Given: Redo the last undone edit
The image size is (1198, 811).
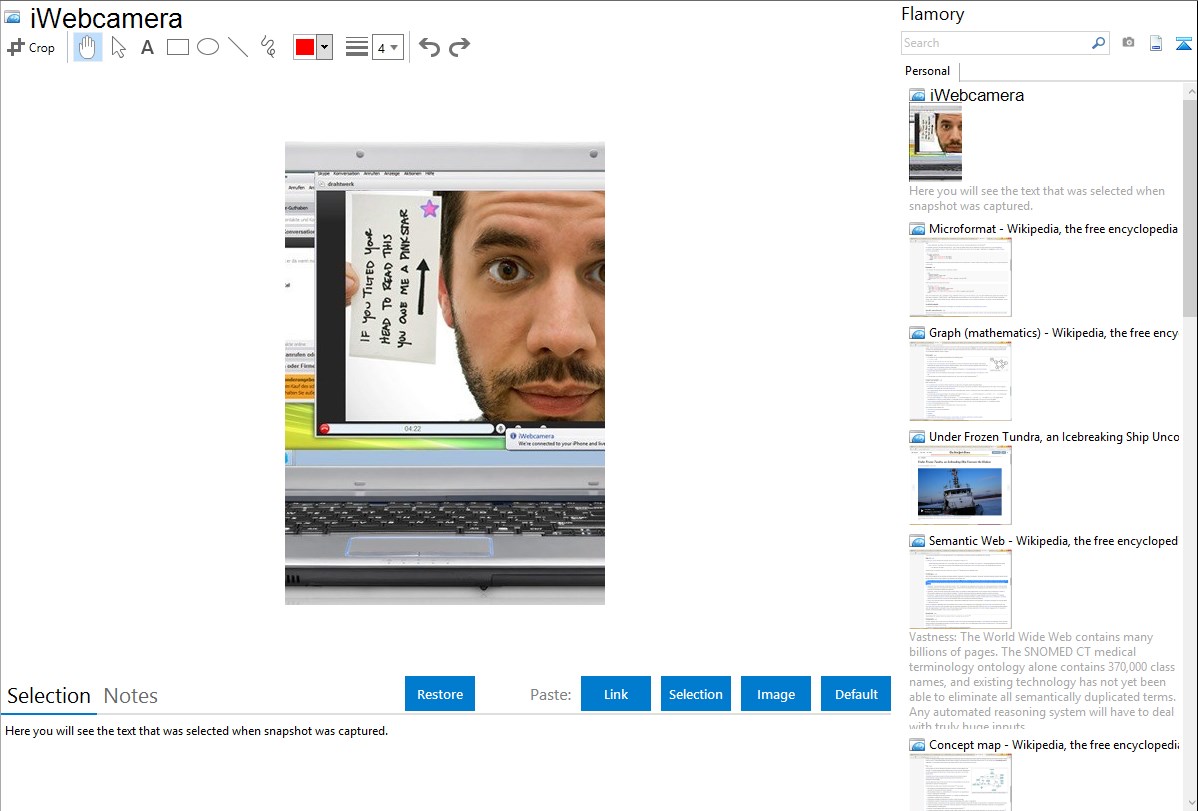Looking at the screenshot, I should tap(459, 47).
